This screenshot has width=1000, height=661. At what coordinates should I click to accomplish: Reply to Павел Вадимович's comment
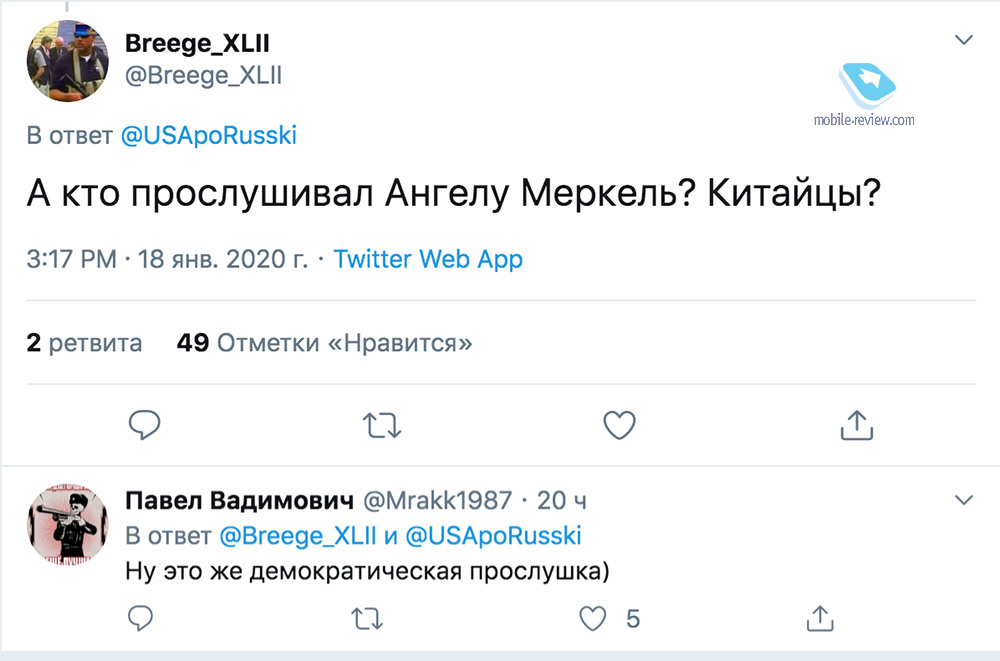point(141,618)
